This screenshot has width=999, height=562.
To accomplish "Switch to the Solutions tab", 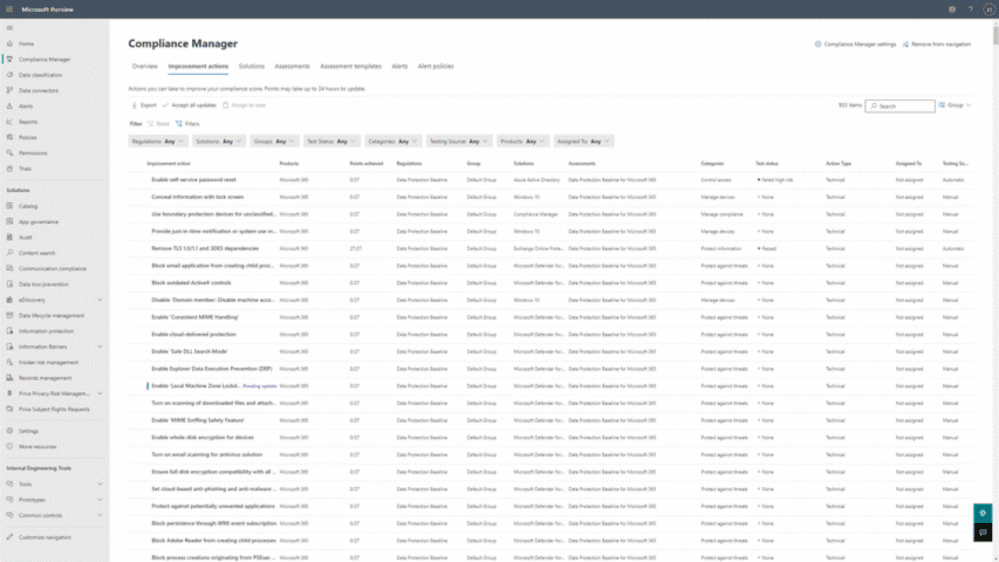I will pyautogui.click(x=251, y=66).
